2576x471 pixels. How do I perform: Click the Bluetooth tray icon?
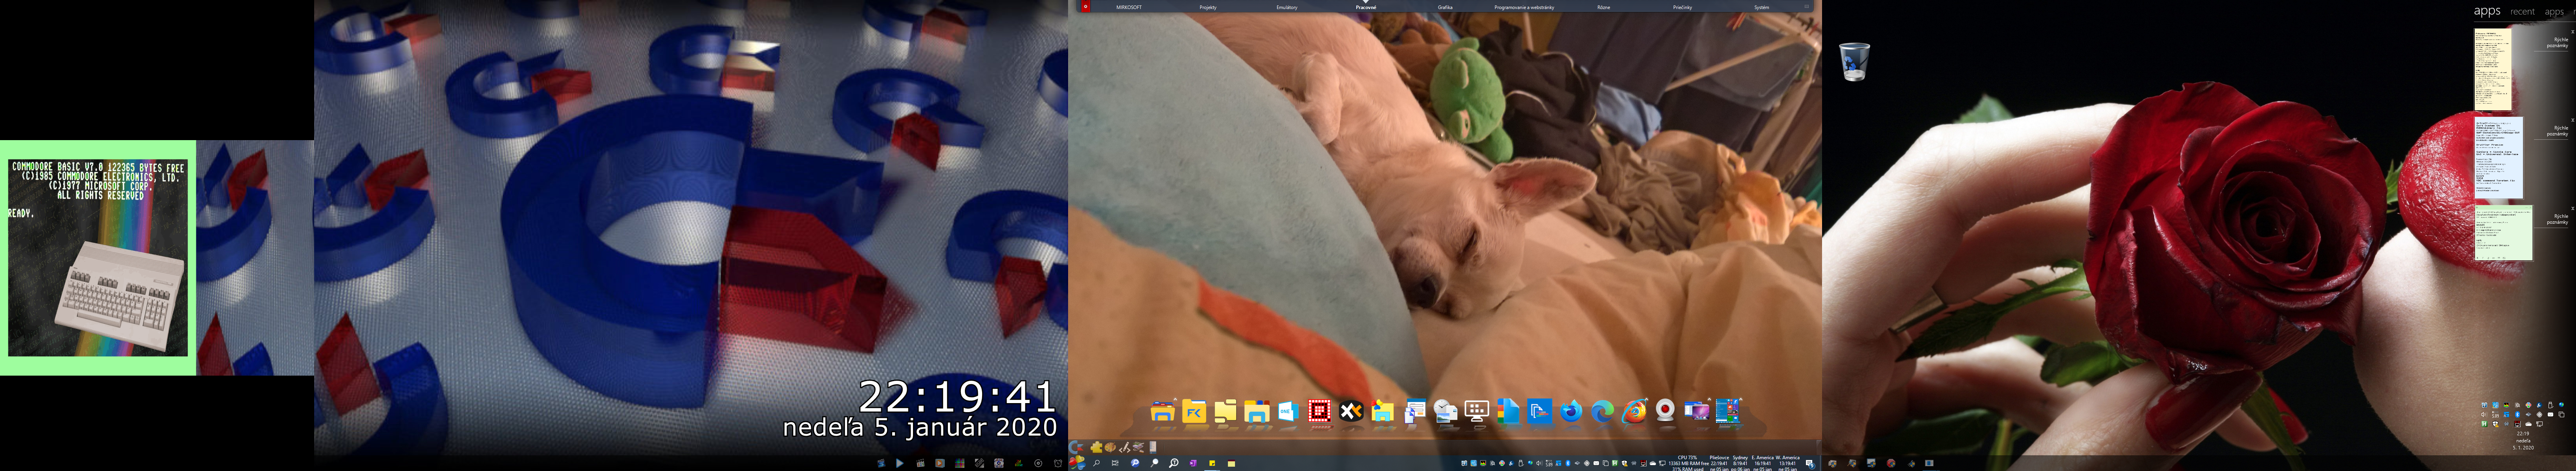click(x=1568, y=463)
